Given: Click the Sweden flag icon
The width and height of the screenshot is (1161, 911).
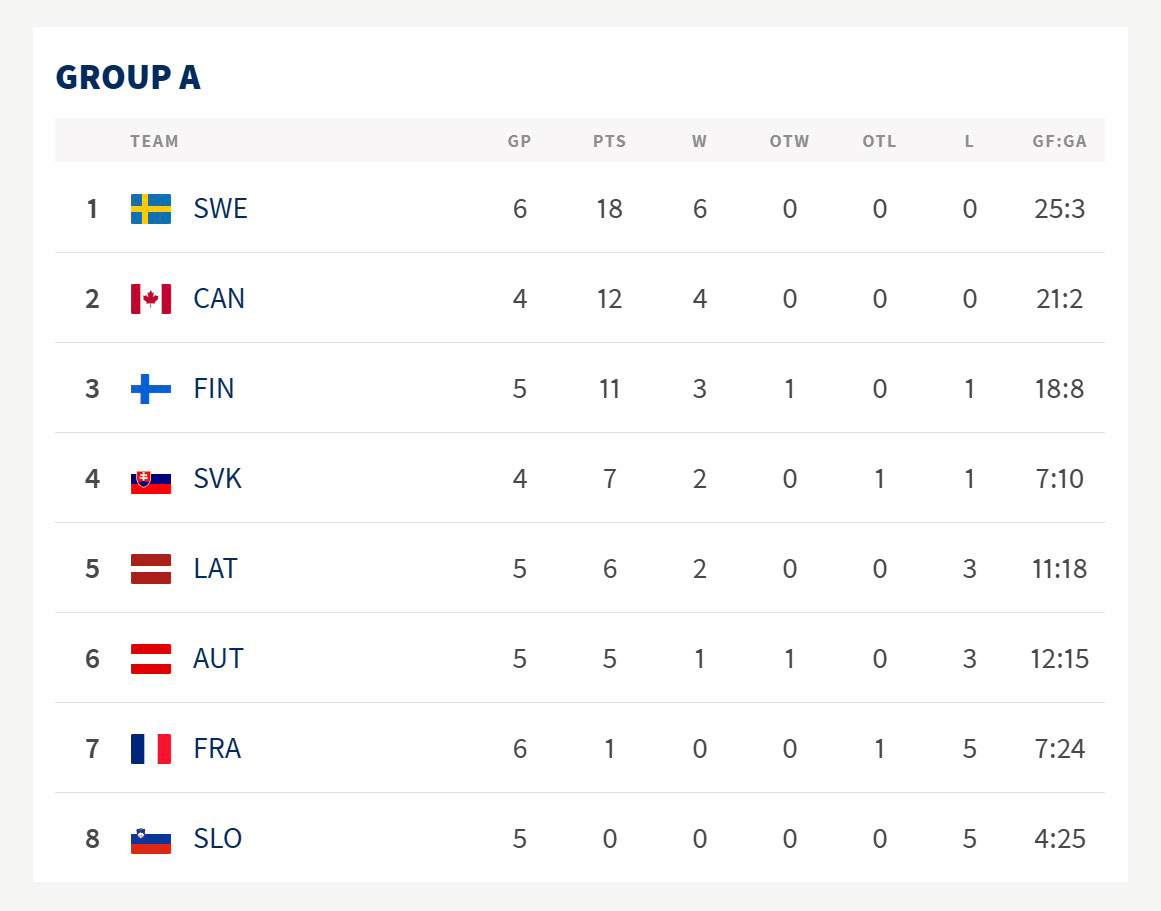Looking at the screenshot, I should click(x=151, y=209).
